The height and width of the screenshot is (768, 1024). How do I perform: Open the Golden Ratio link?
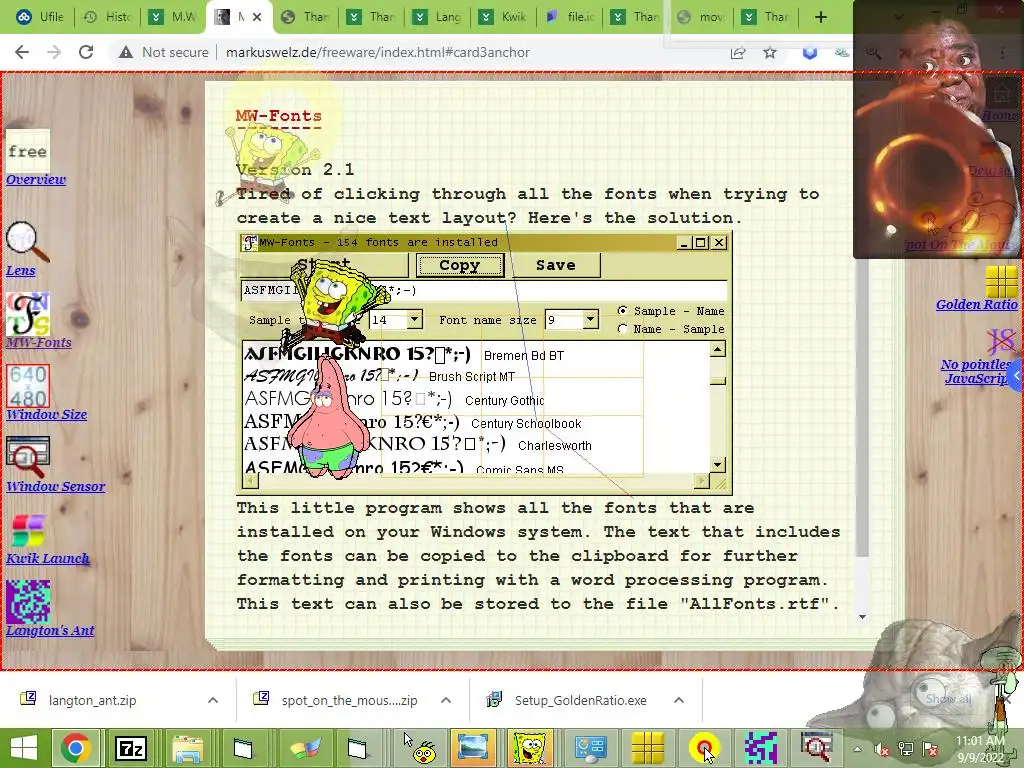(x=976, y=304)
